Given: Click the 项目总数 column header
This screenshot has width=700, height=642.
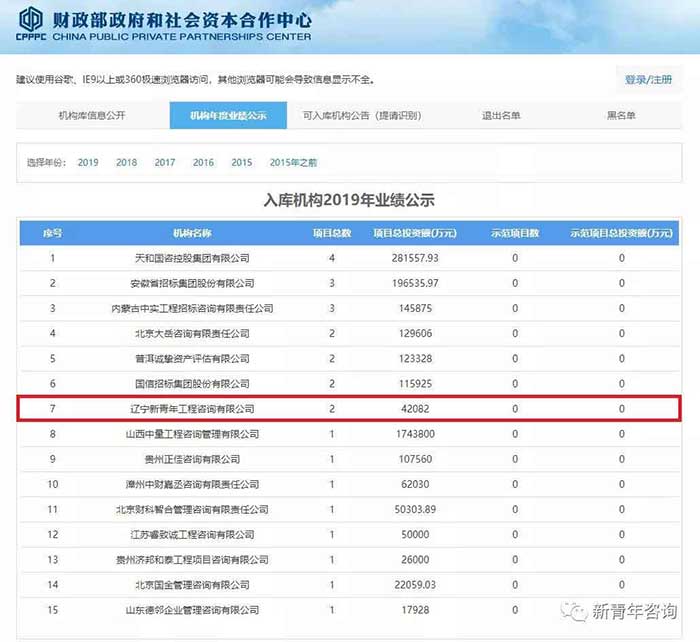Looking at the screenshot, I should click(332, 233).
